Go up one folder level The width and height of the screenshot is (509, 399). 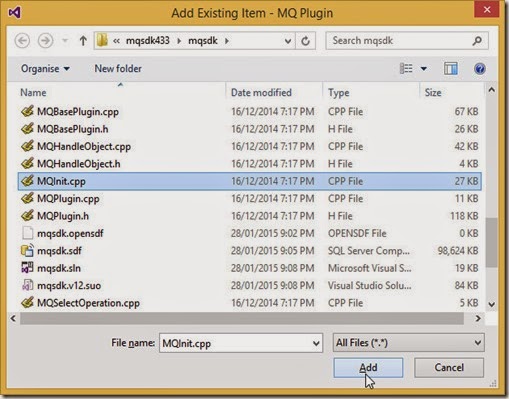83,41
